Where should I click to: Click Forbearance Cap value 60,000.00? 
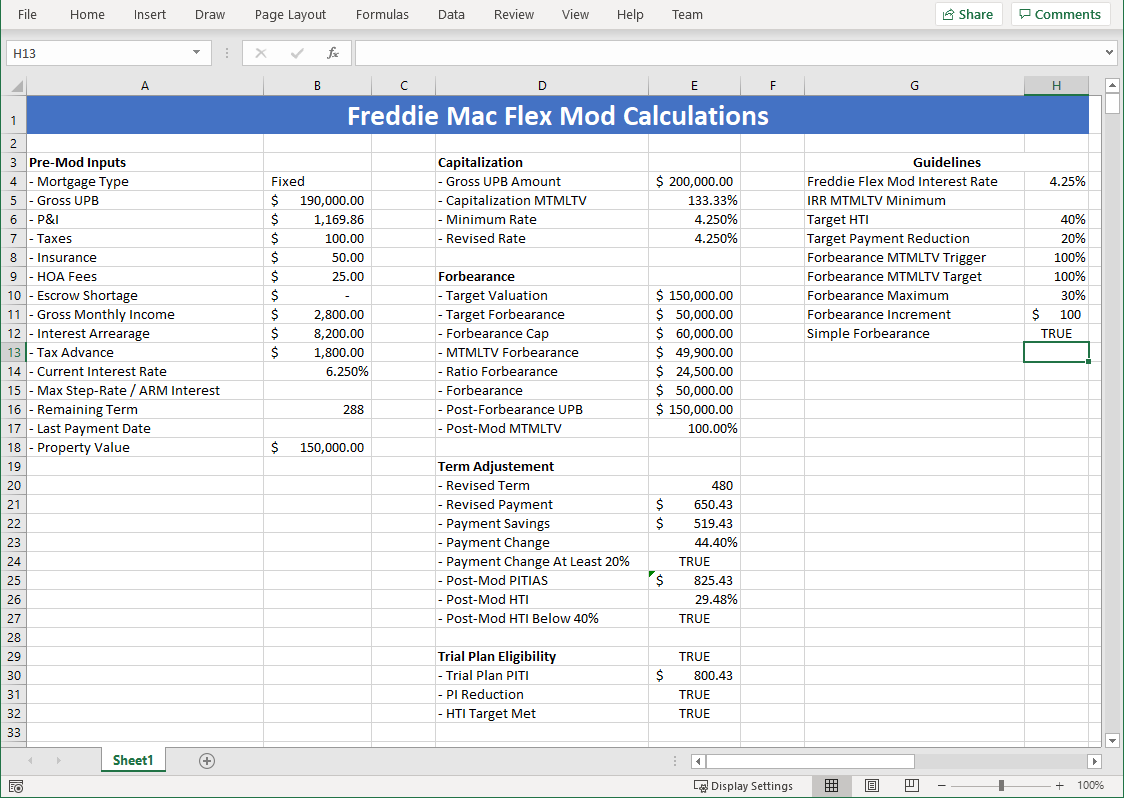coord(694,333)
